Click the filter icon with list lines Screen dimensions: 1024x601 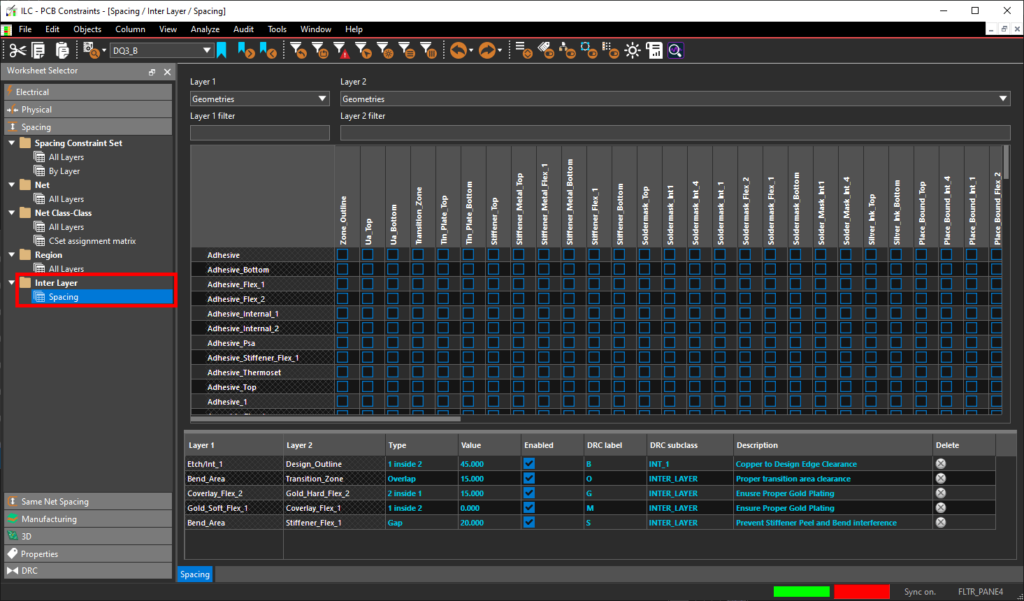coord(406,50)
